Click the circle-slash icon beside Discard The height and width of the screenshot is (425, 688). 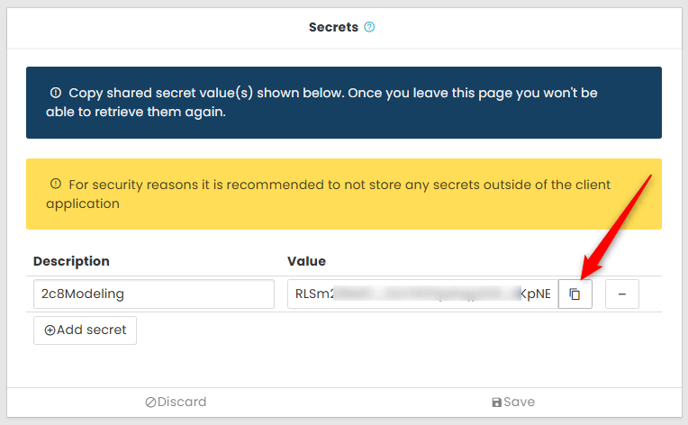tap(151, 402)
